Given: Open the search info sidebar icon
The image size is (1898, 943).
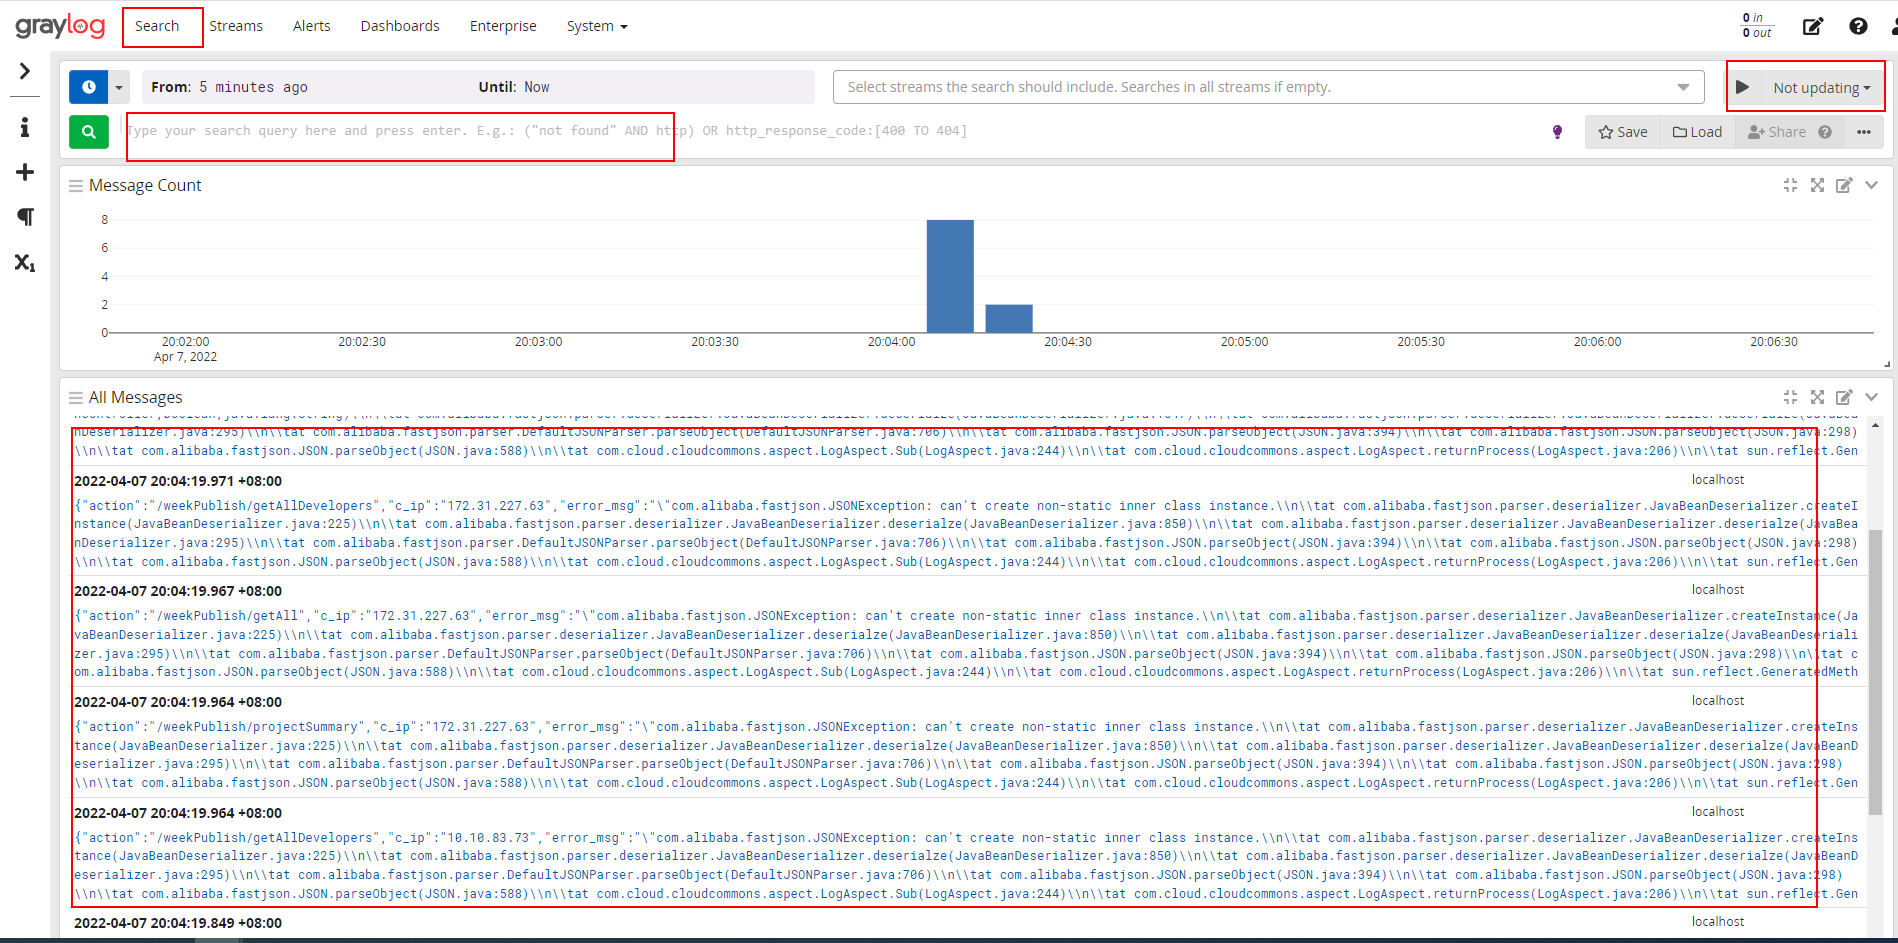Looking at the screenshot, I should click(25, 127).
